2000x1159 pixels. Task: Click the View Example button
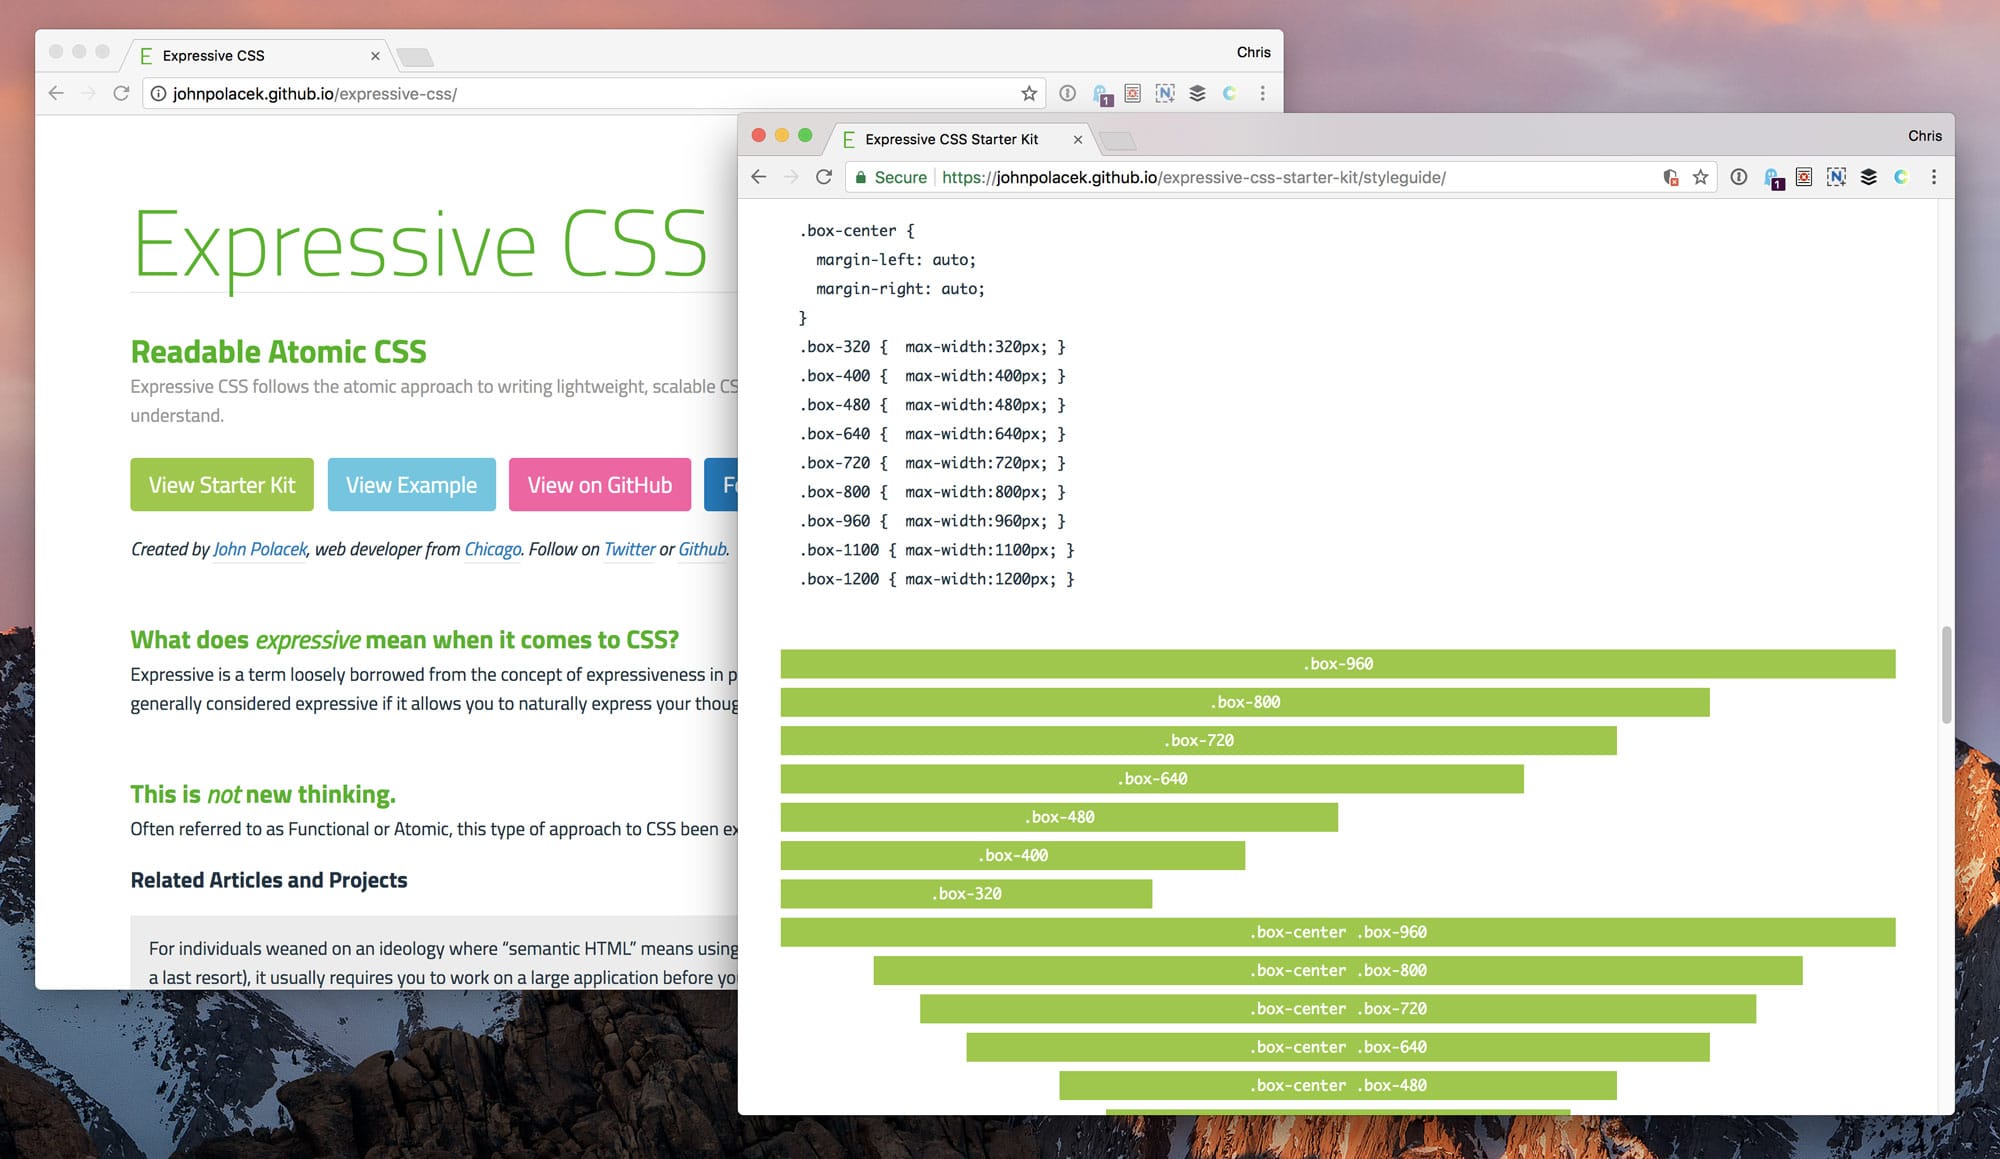(x=411, y=485)
